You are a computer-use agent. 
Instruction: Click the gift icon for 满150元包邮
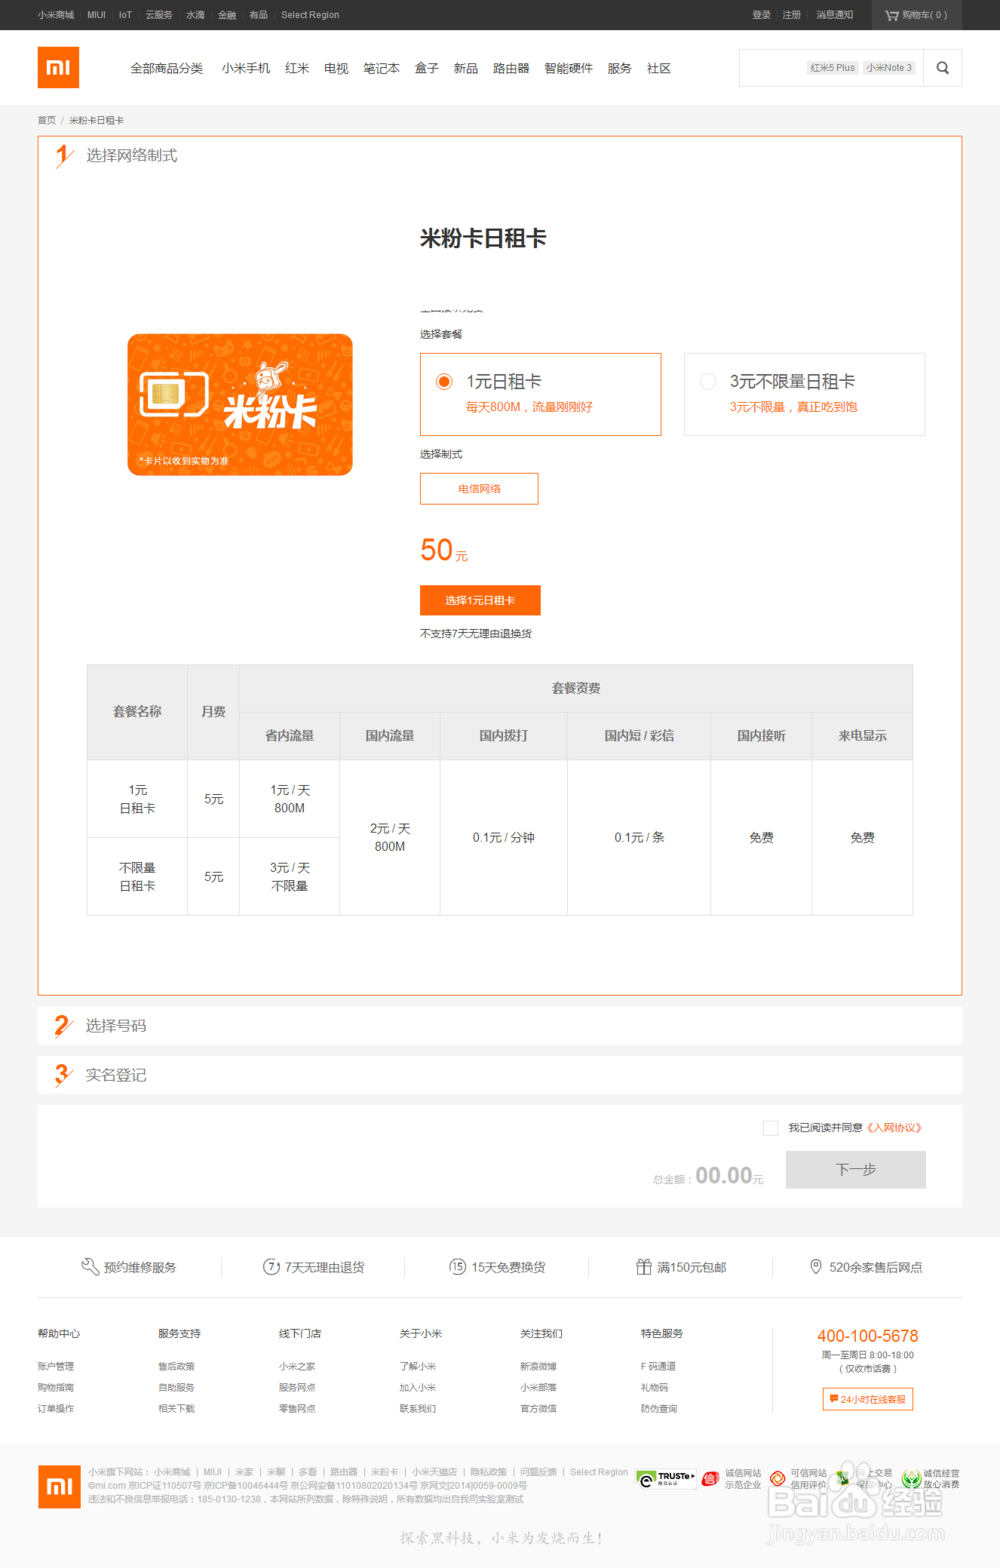pos(644,1267)
